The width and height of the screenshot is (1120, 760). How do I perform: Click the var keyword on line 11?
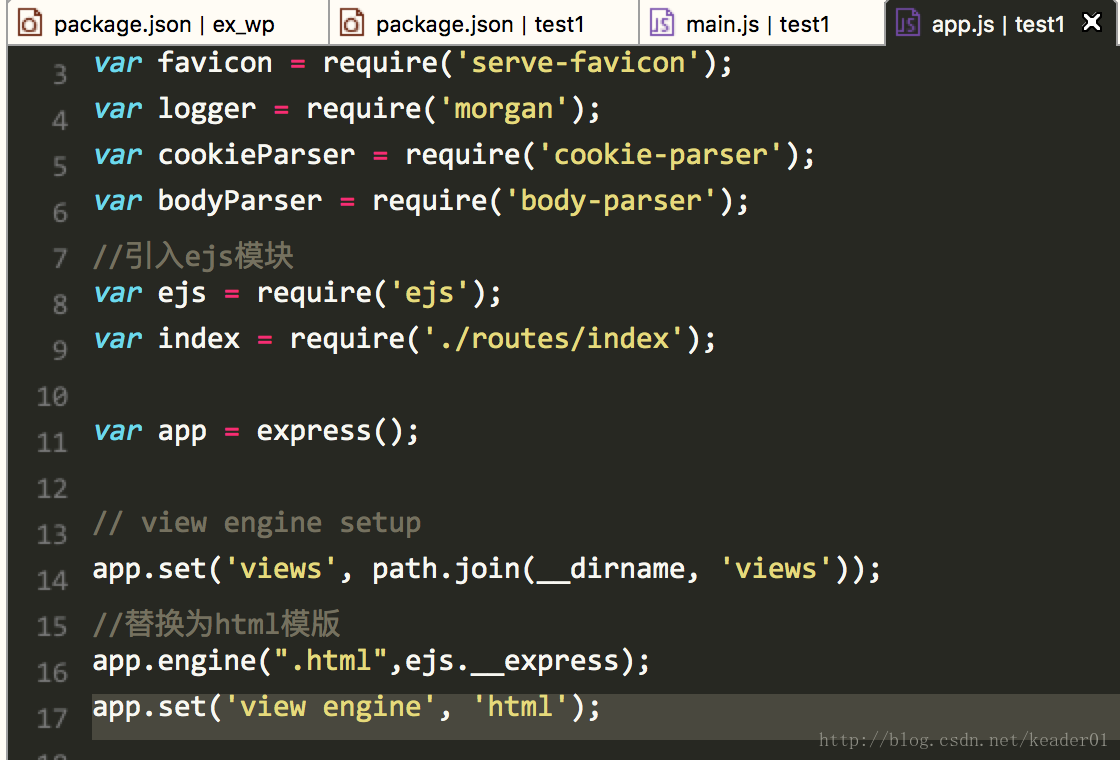[118, 431]
